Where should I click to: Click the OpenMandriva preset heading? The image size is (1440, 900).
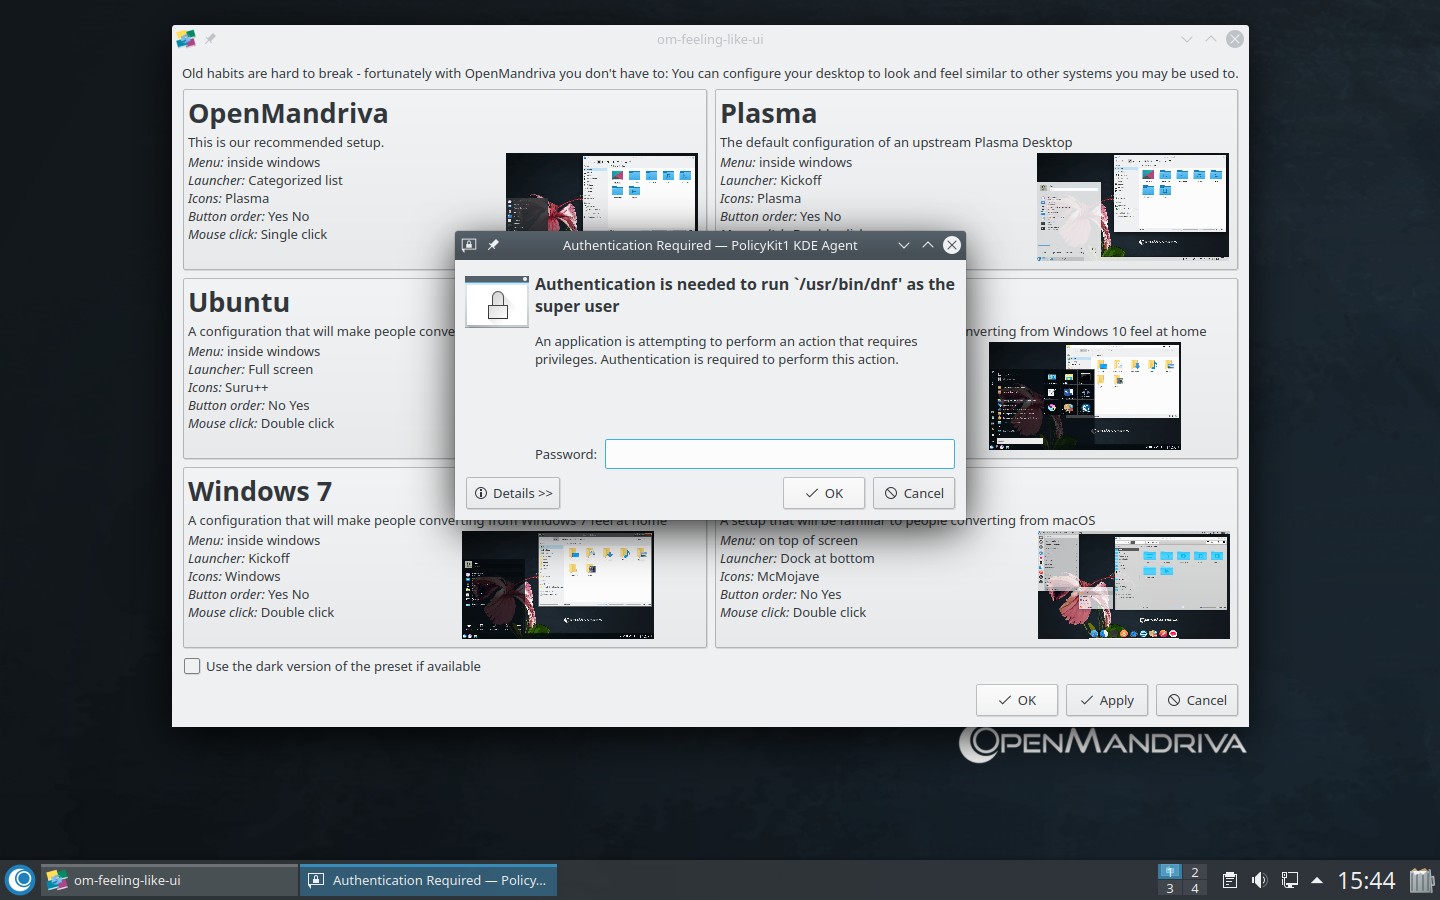tap(288, 113)
